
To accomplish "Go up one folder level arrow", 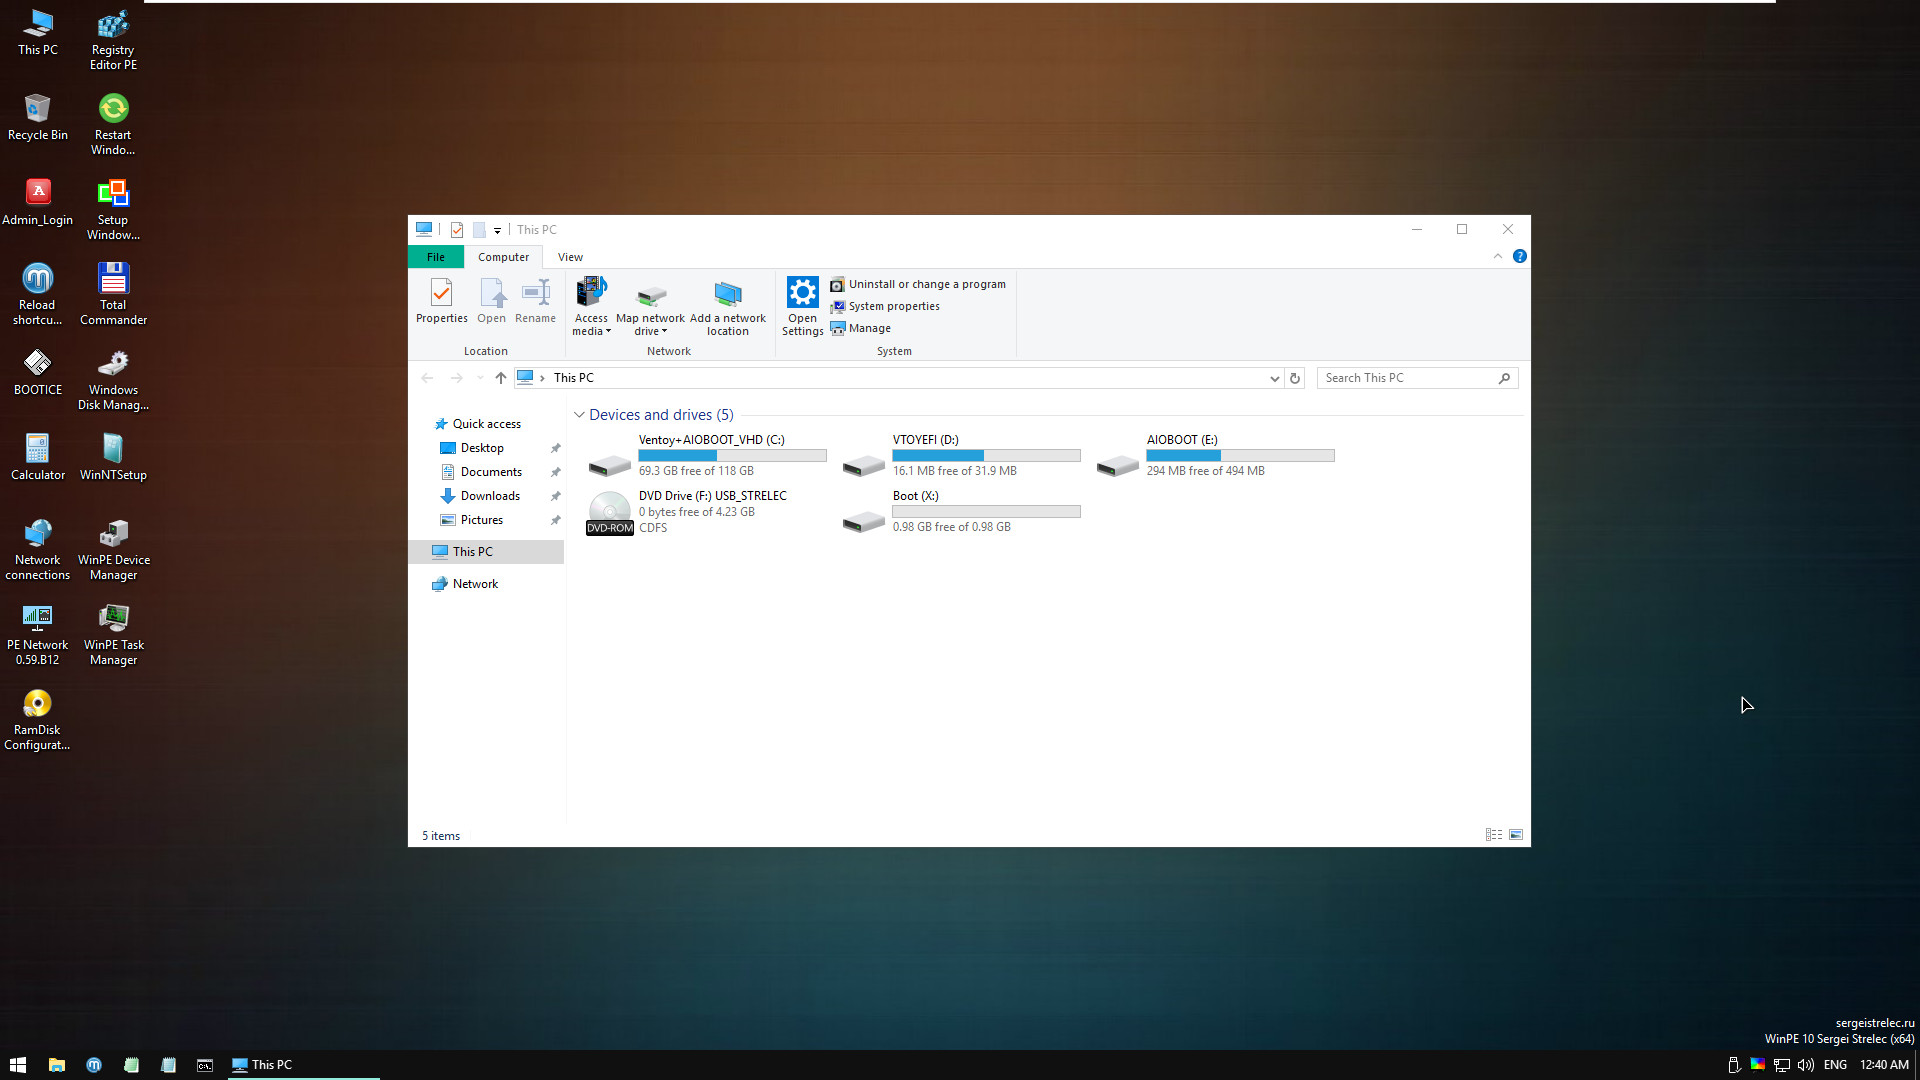I will 501,378.
